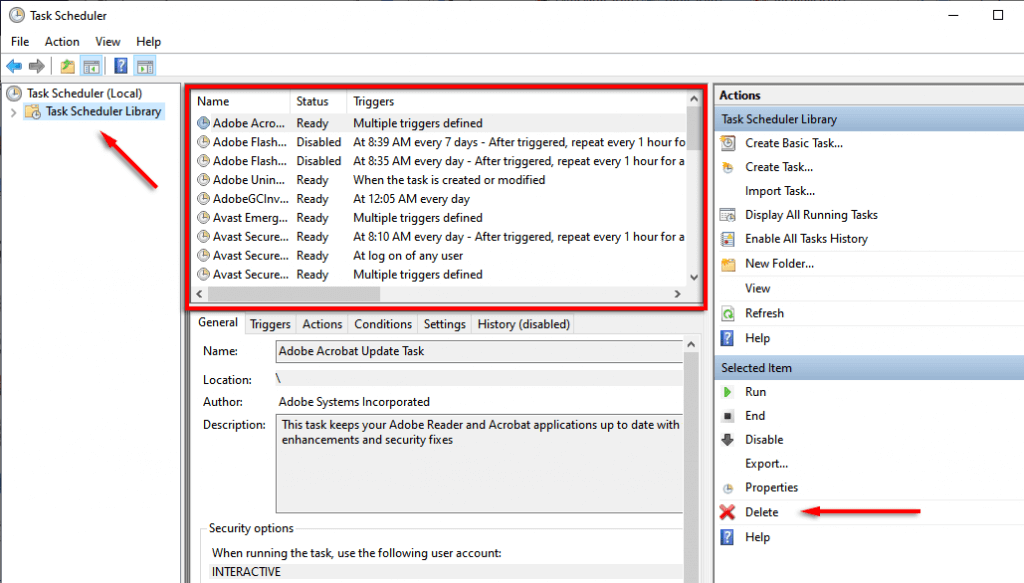This screenshot has width=1024, height=583.
Task: Open the Action menu
Action: click(x=62, y=42)
